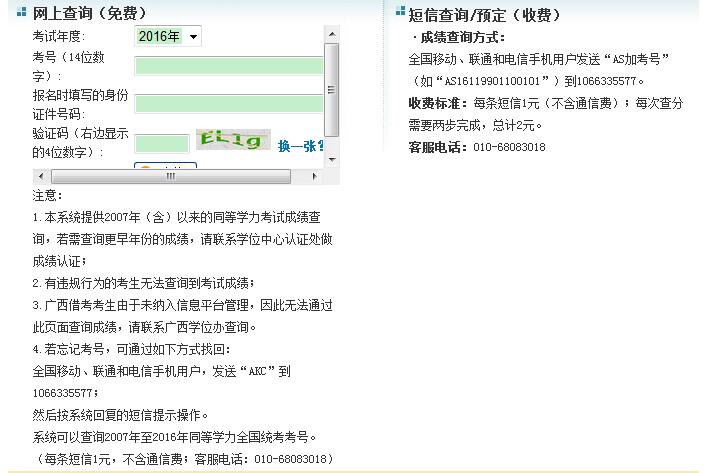Click the vertical scrollbar down arrow
Viewport: 707px width, 473px height.
coord(332,160)
